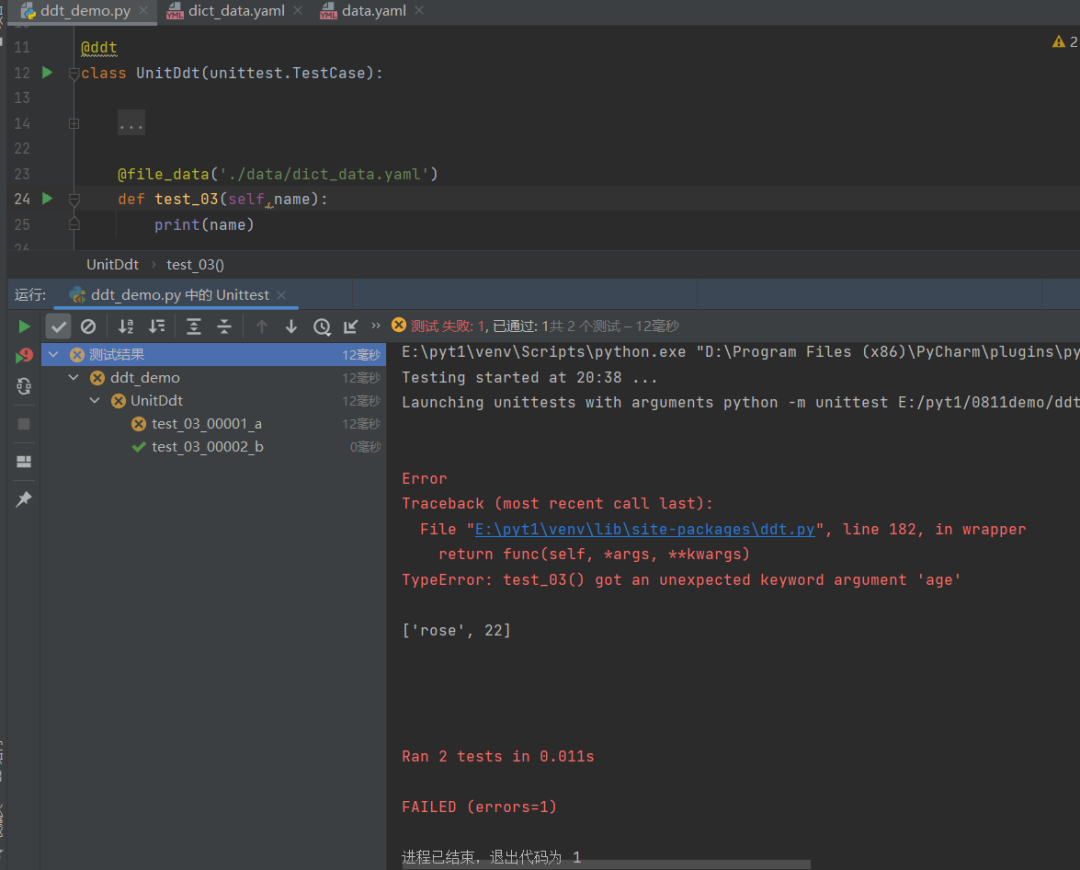Toggle Show Ignored tests button
This screenshot has width=1080, height=870.
click(88, 326)
